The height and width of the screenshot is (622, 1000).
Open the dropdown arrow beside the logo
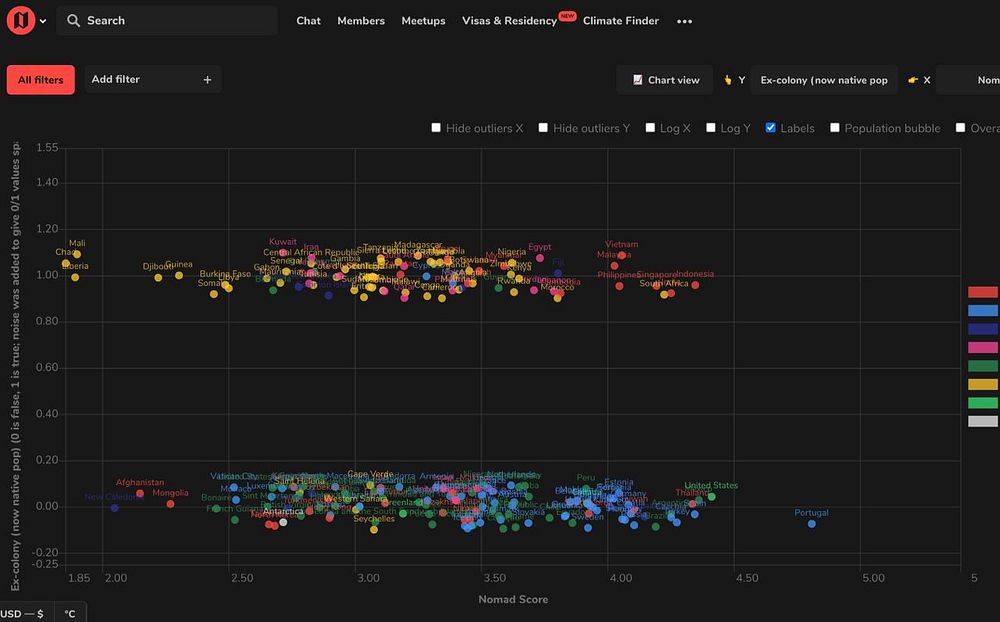point(43,21)
